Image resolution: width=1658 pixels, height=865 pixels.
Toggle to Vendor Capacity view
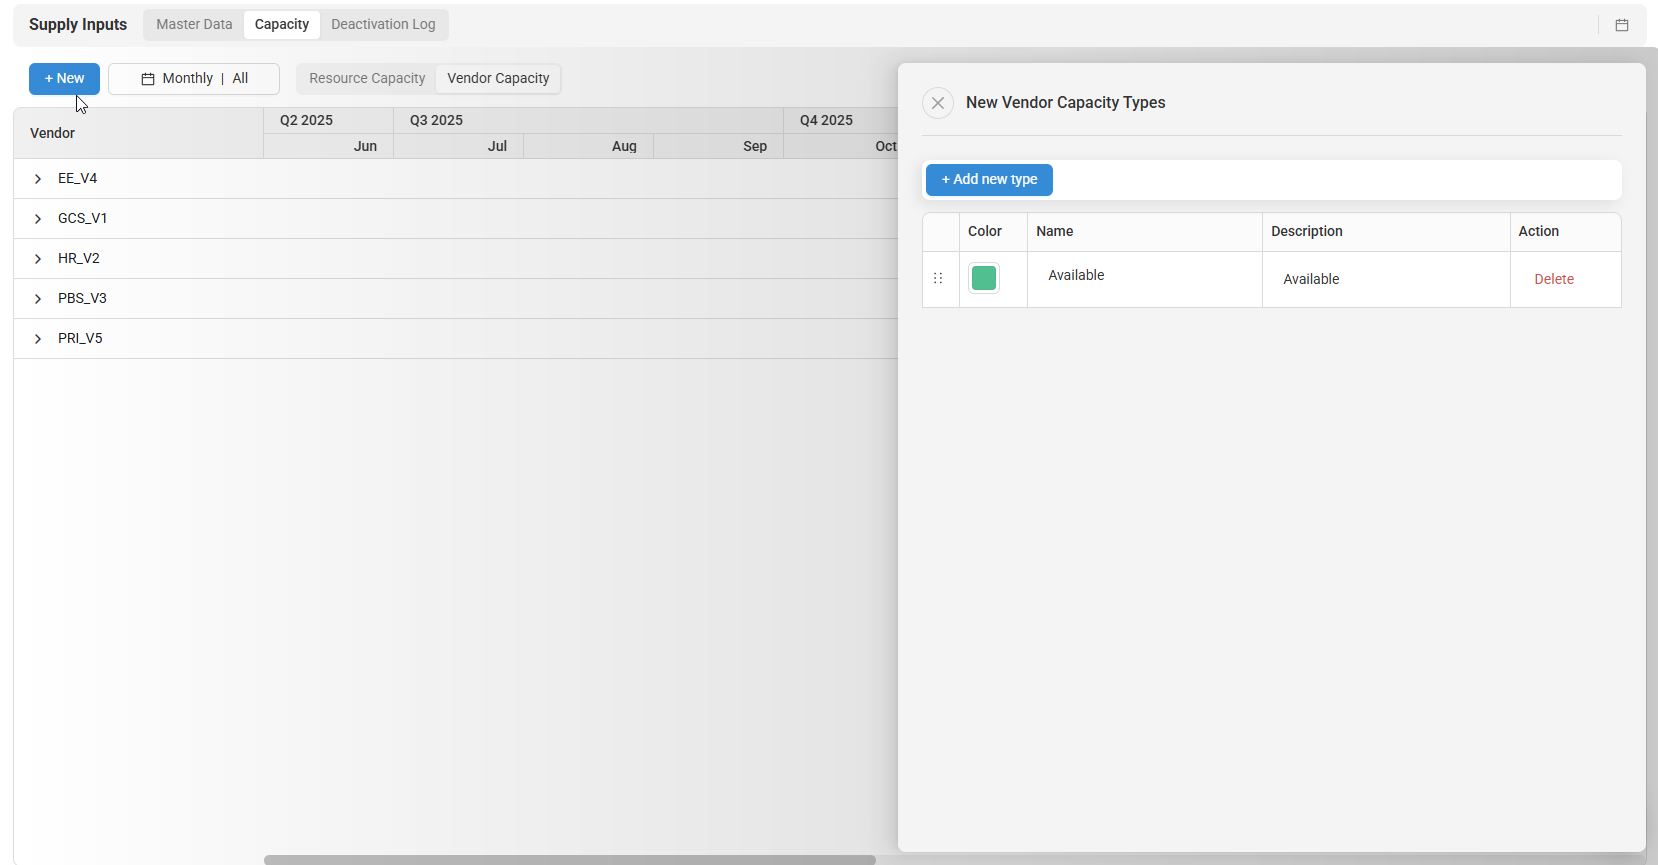coord(498,79)
